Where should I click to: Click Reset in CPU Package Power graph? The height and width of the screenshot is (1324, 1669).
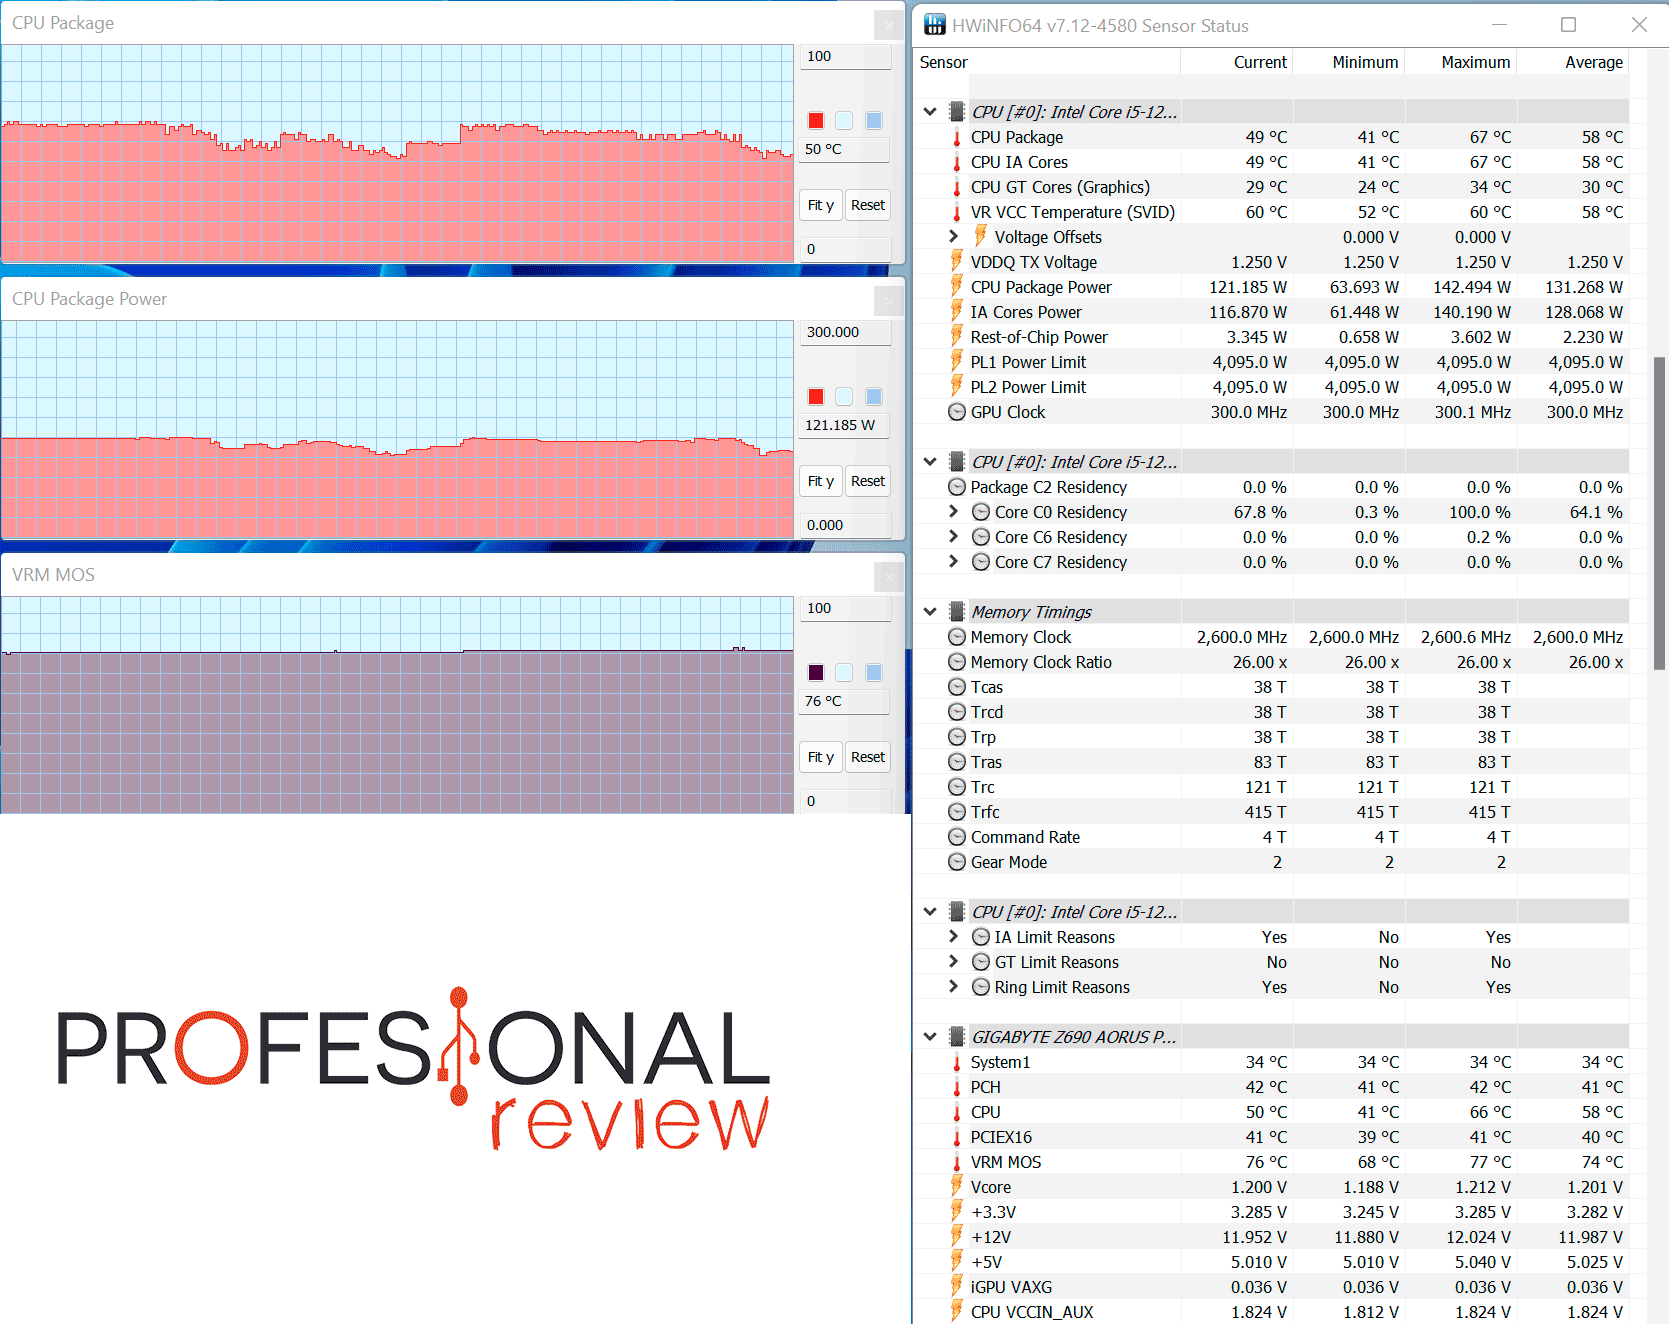pos(868,481)
